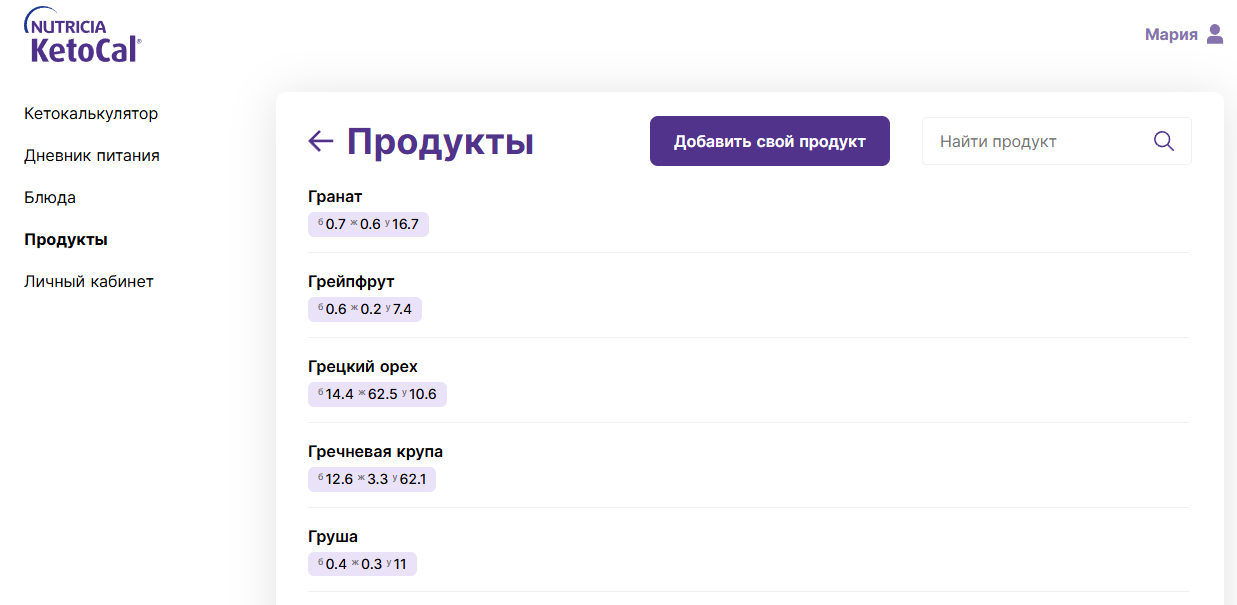Select Блюда in the navigation menu
Viewport: 1237px width, 605px height.
49,197
